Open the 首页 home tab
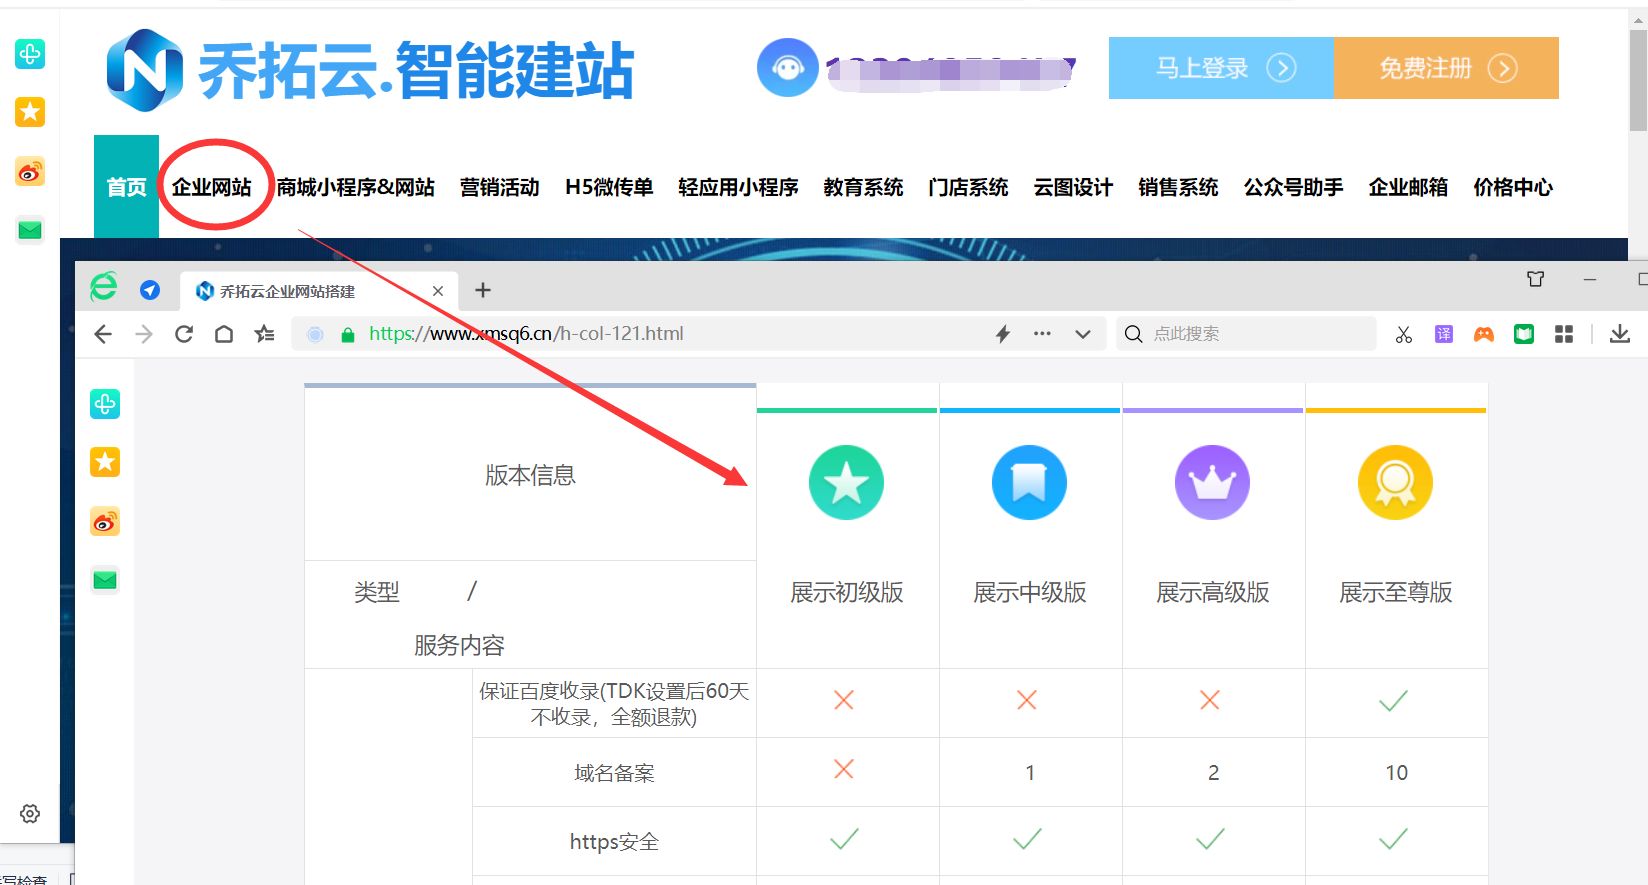This screenshot has height=885, width=1648. (126, 187)
